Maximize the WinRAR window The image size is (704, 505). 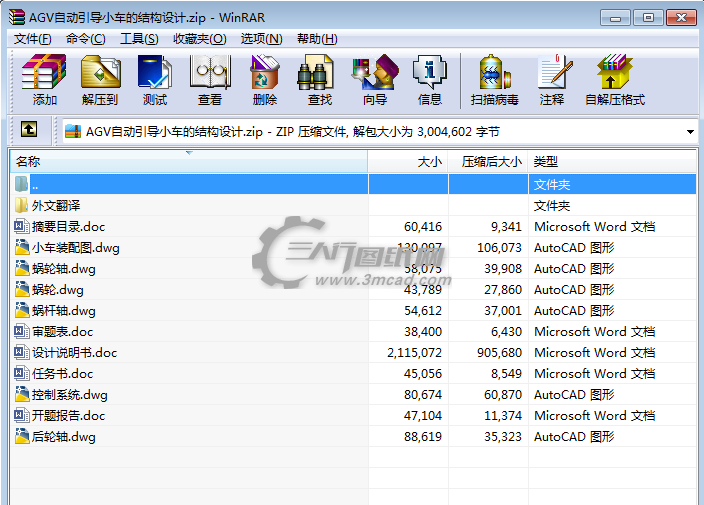click(648, 18)
